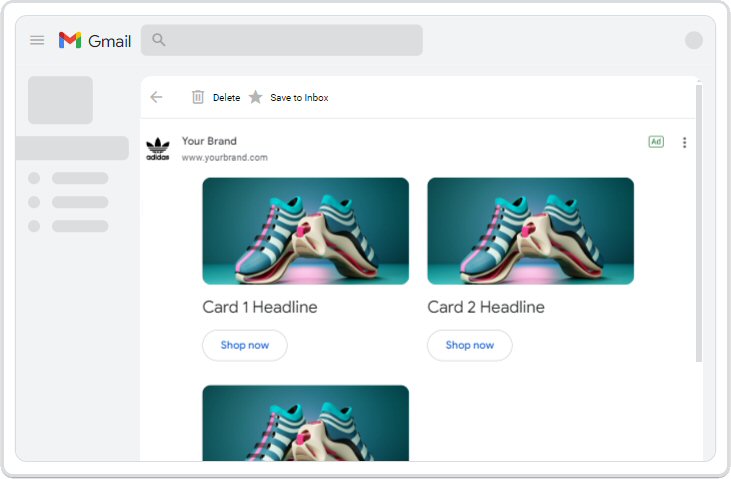Viewport: 731px width, 479px height.
Task: Click the Your Brand sender name
Action: [x=209, y=141]
